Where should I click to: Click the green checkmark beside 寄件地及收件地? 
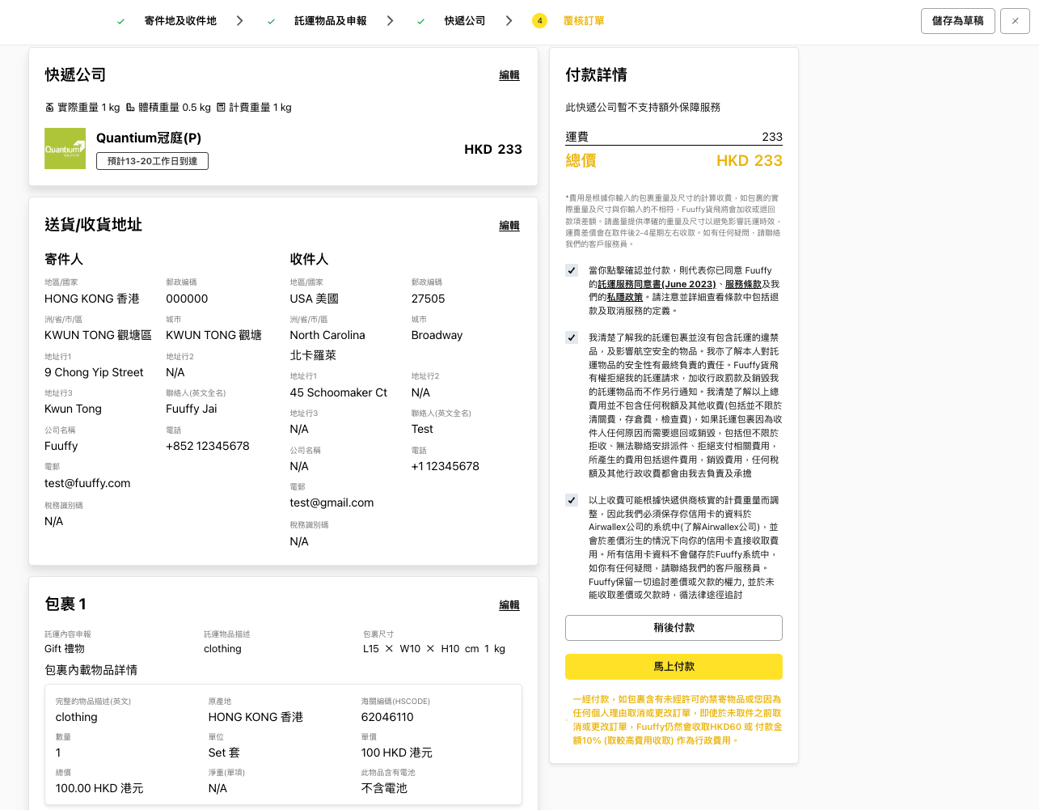[x=121, y=21]
